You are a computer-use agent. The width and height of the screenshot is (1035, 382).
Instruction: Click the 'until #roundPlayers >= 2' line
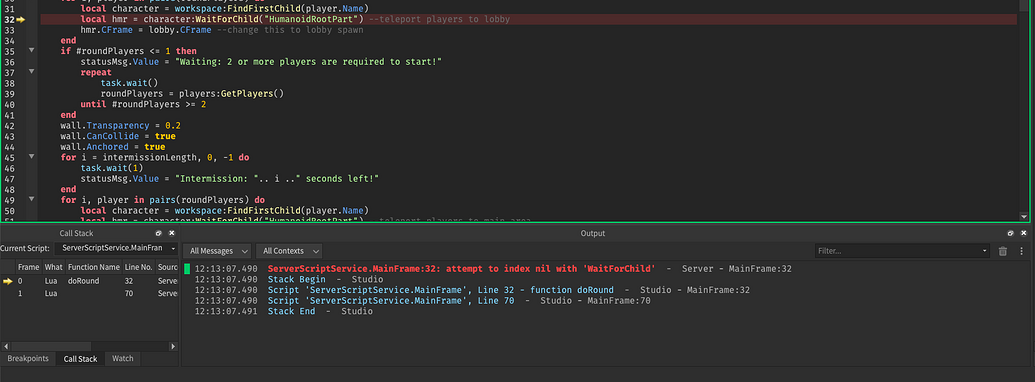pos(143,104)
